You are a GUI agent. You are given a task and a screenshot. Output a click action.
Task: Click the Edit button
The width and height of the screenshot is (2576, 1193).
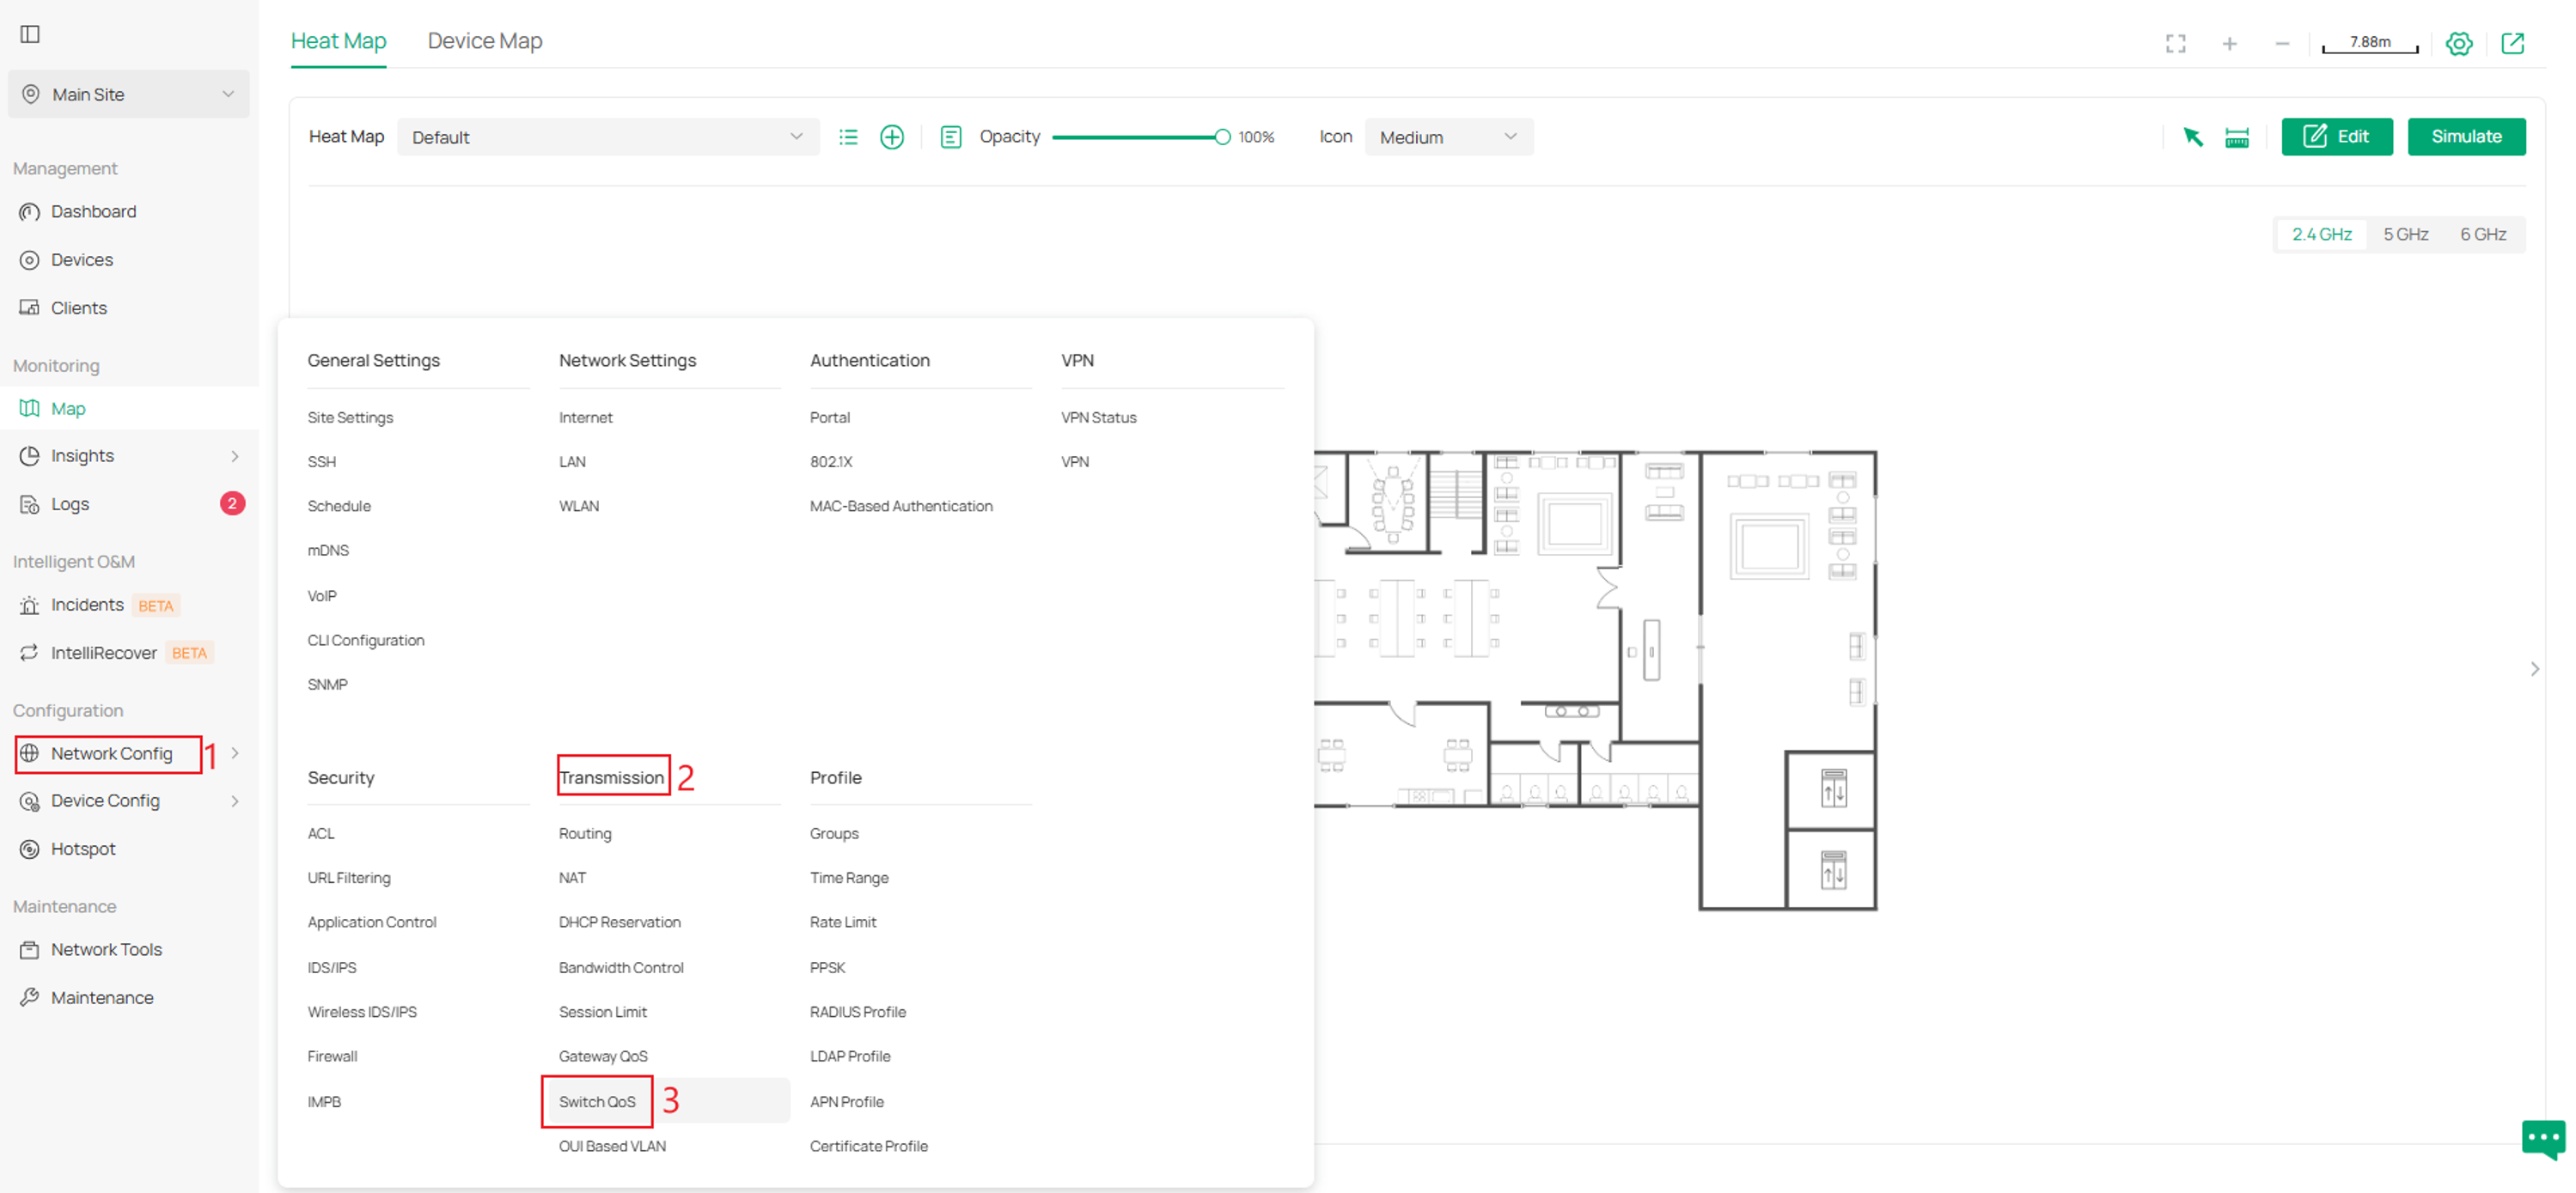2337,137
